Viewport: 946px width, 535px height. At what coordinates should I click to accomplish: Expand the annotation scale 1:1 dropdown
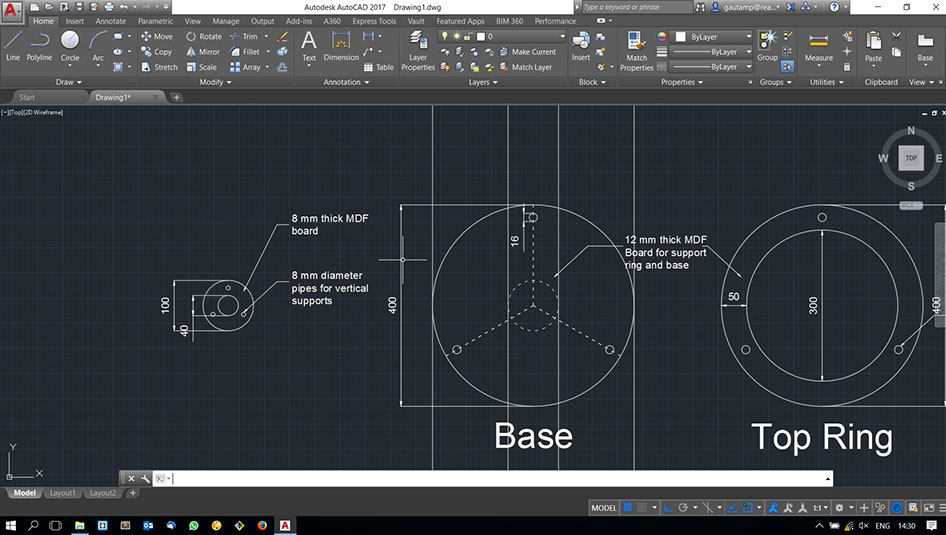[x=822, y=508]
